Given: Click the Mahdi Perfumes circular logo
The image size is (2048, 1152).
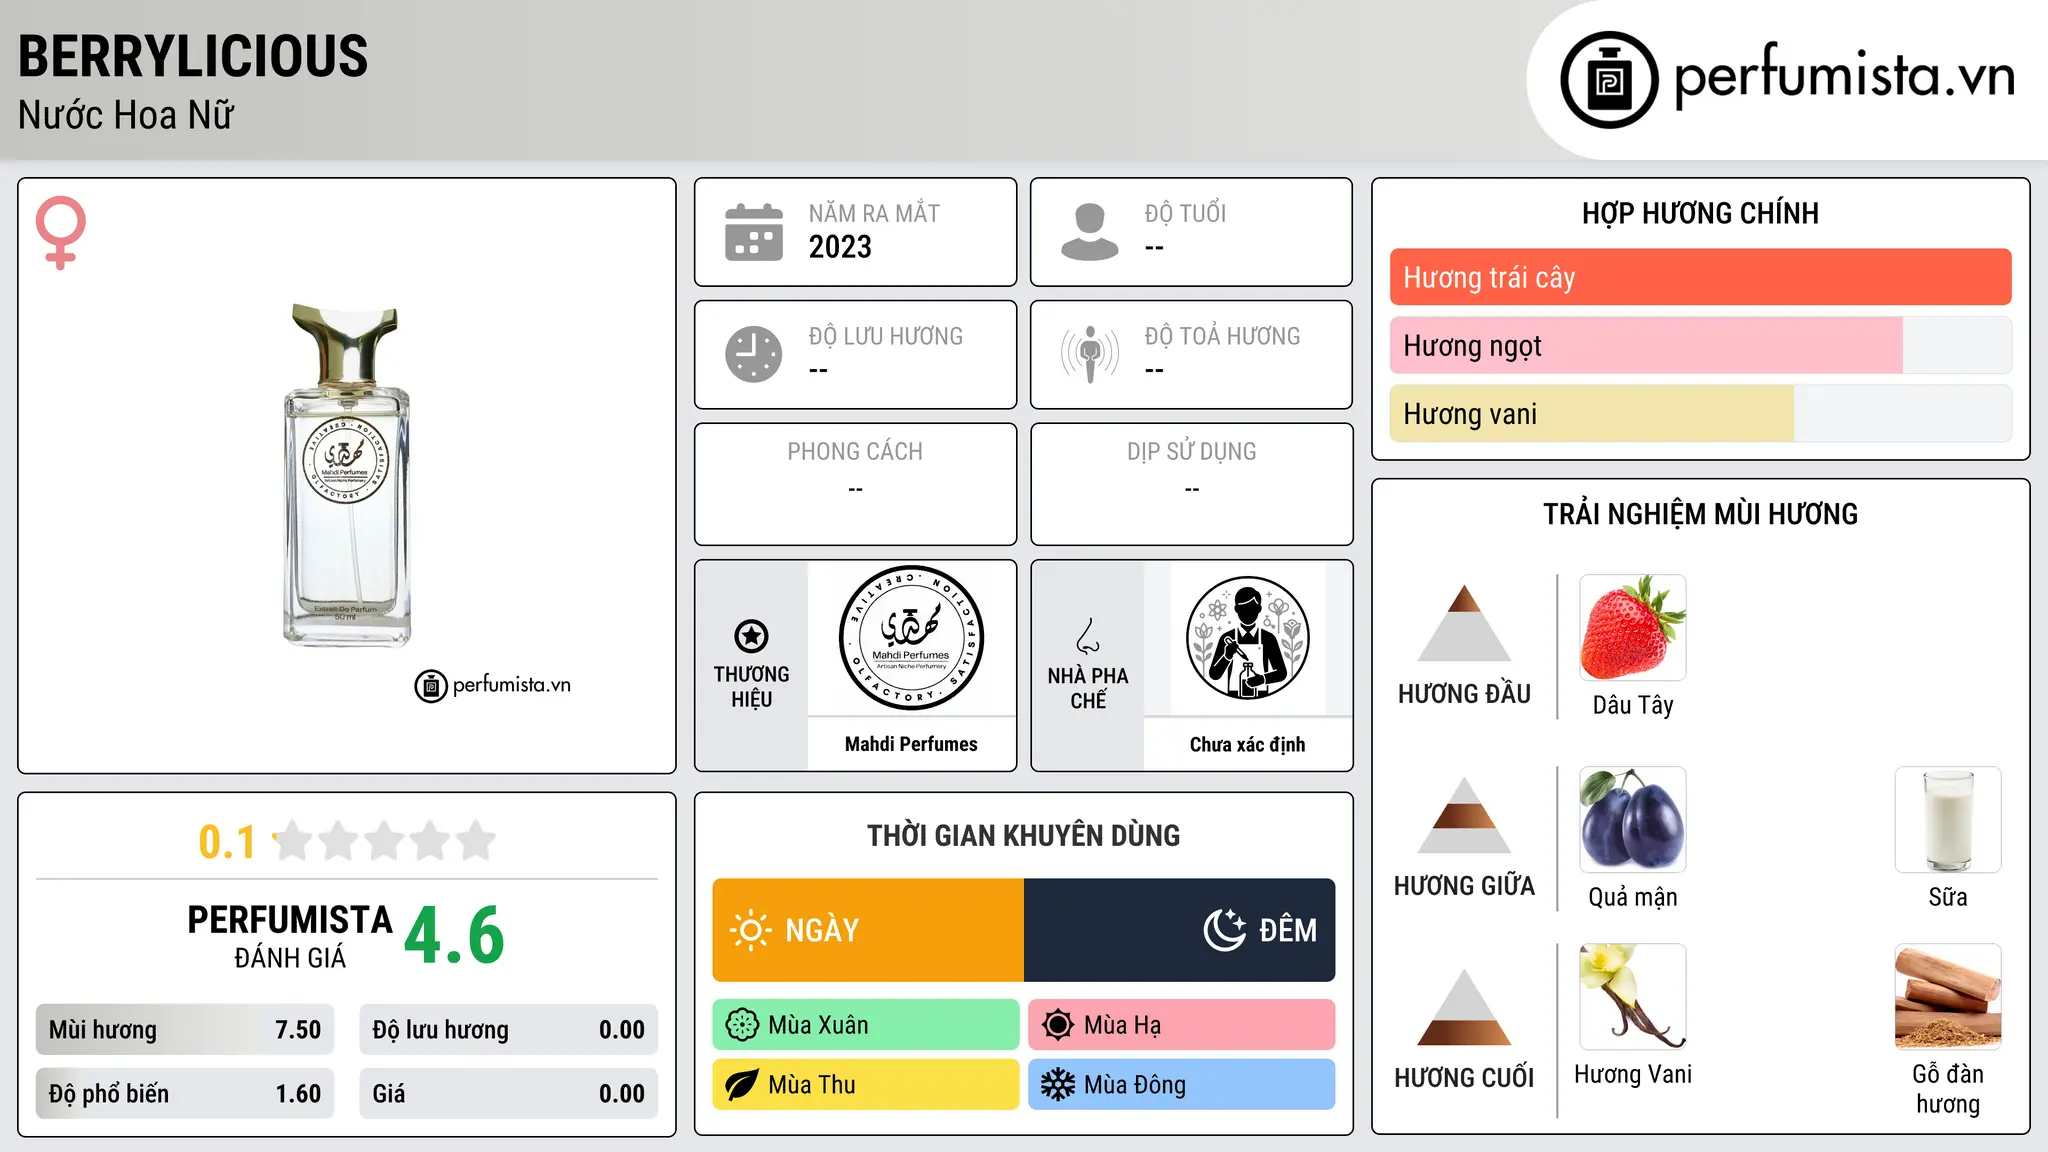Looking at the screenshot, I should pos(911,638).
